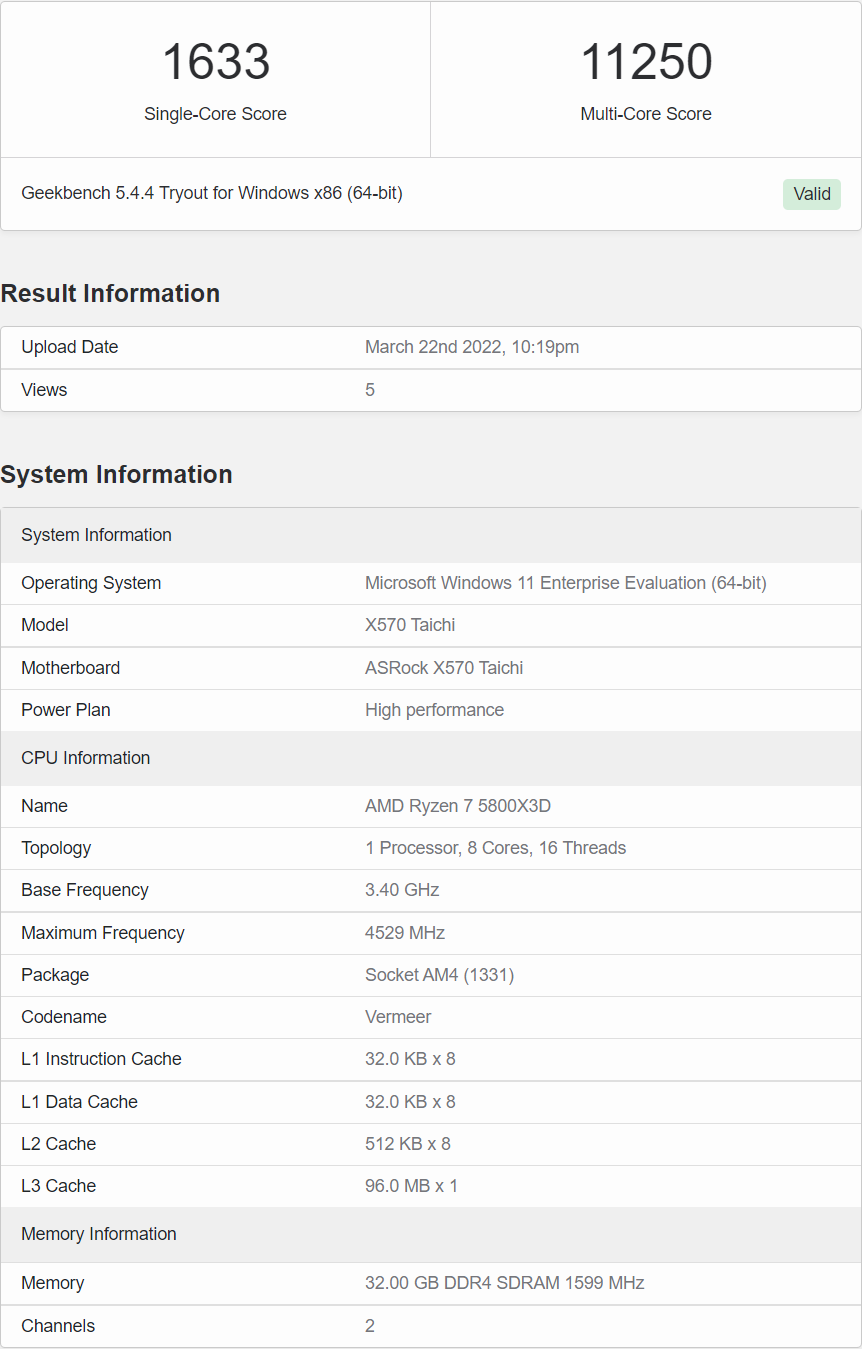Click the green Valid badge
Image resolution: width=862 pixels, height=1349 pixels.
click(811, 194)
